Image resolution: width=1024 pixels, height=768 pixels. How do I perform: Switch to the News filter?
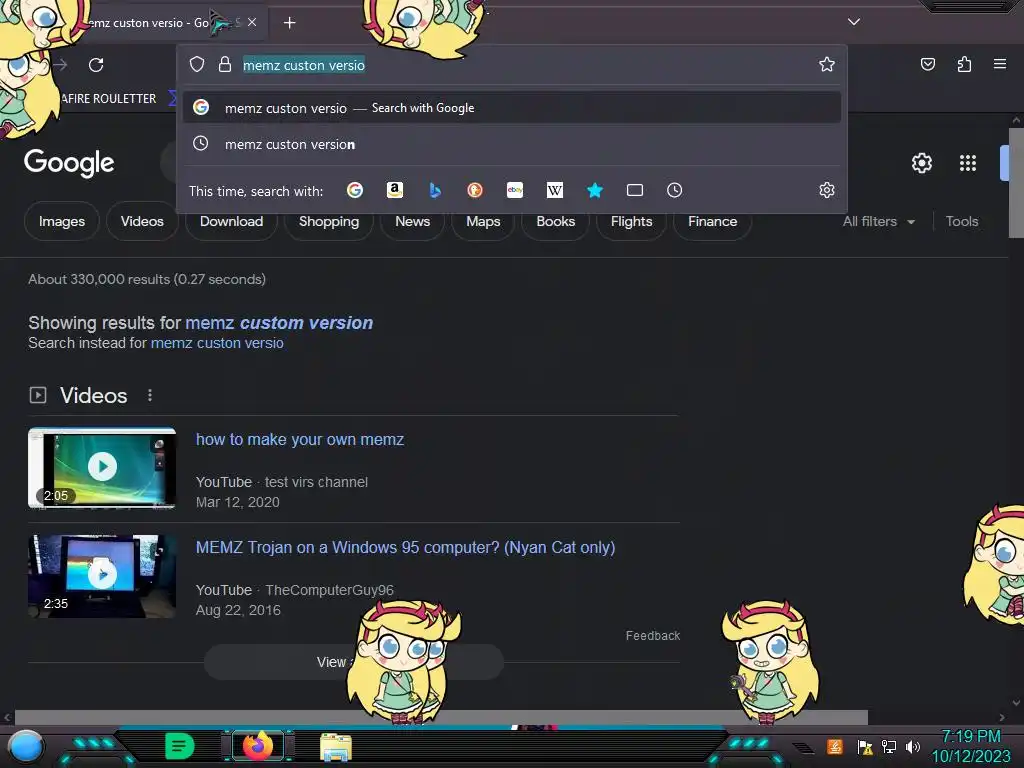[412, 221]
